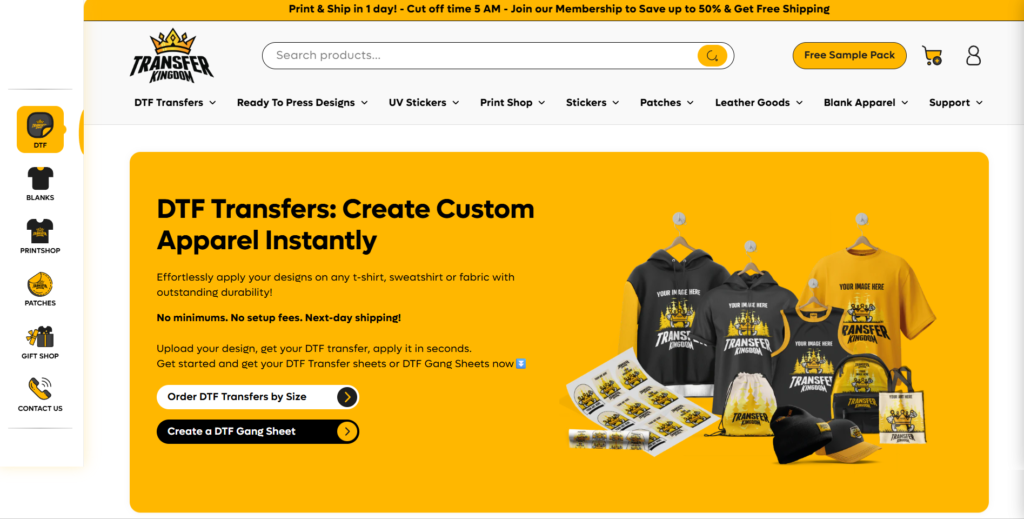
Task: Open the user account icon
Action: 974,55
